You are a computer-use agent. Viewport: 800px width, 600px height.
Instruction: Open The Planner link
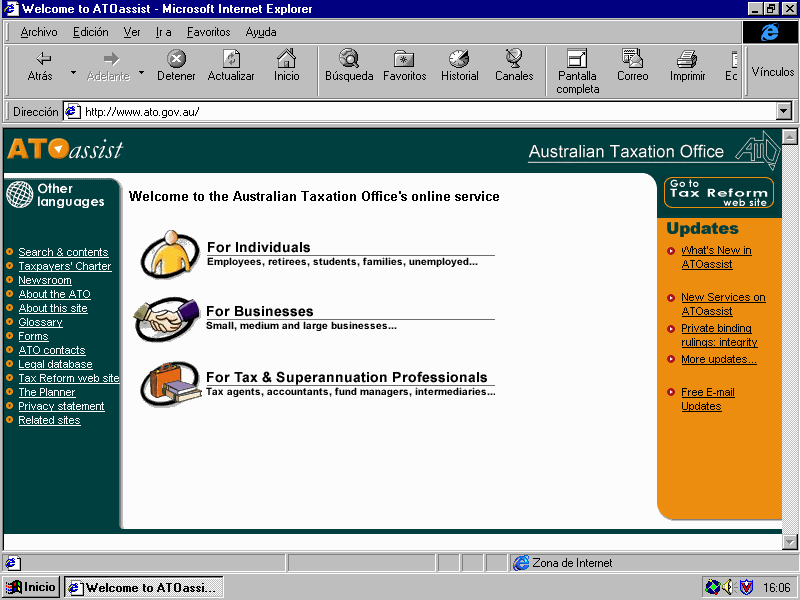coord(47,392)
